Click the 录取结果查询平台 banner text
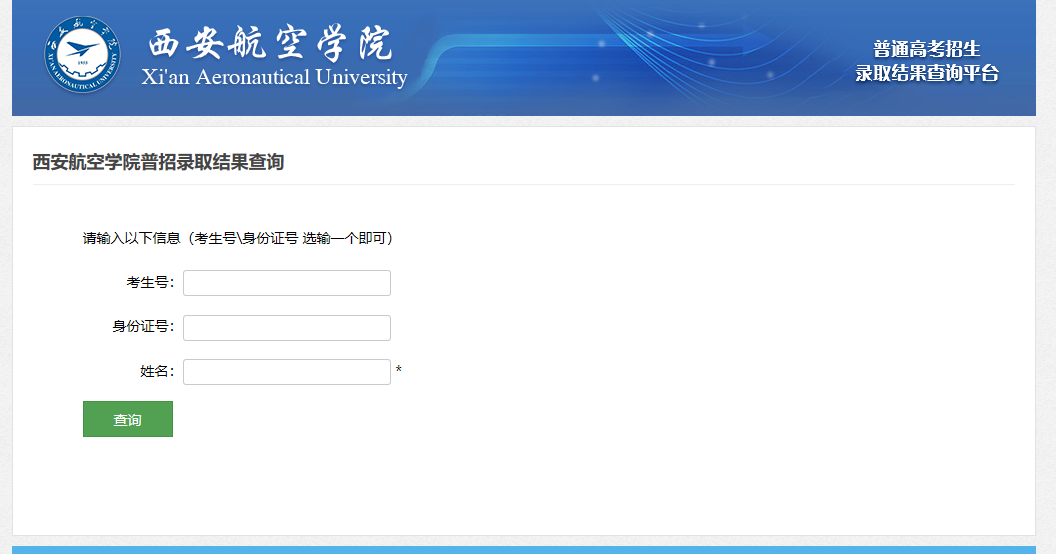The image size is (1056, 554). 927,73
